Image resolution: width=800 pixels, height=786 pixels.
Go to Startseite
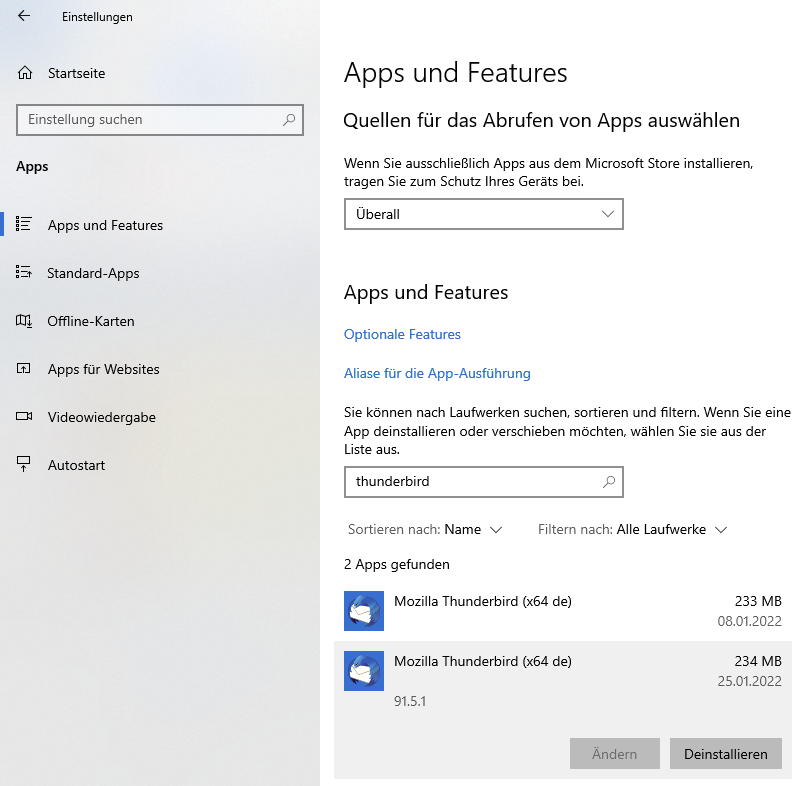160,73
